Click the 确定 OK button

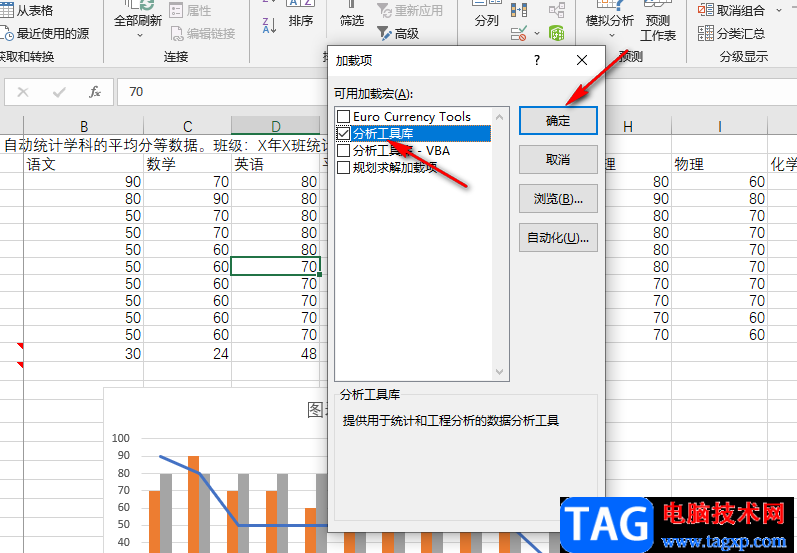coord(558,121)
